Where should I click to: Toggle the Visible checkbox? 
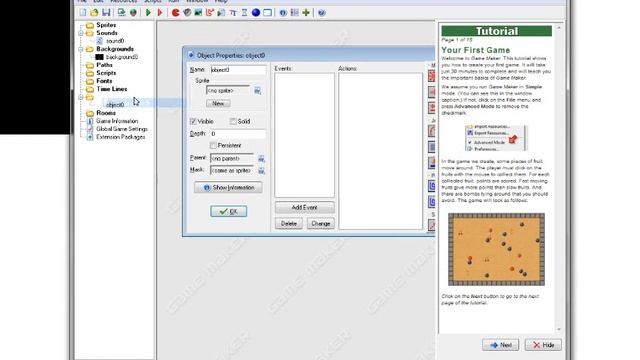pyautogui.click(x=193, y=121)
